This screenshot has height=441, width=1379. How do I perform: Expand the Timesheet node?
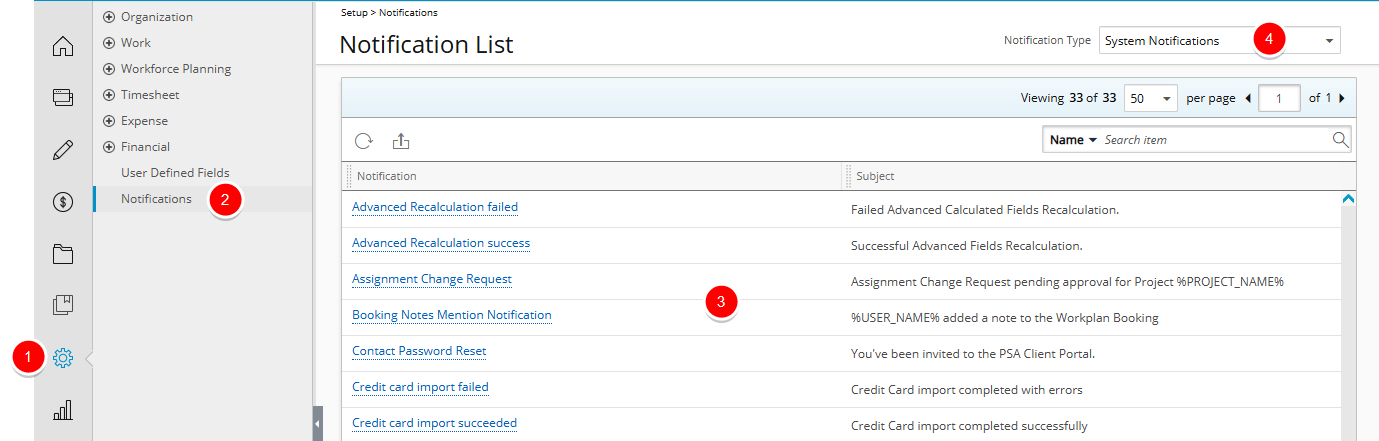[x=110, y=95]
